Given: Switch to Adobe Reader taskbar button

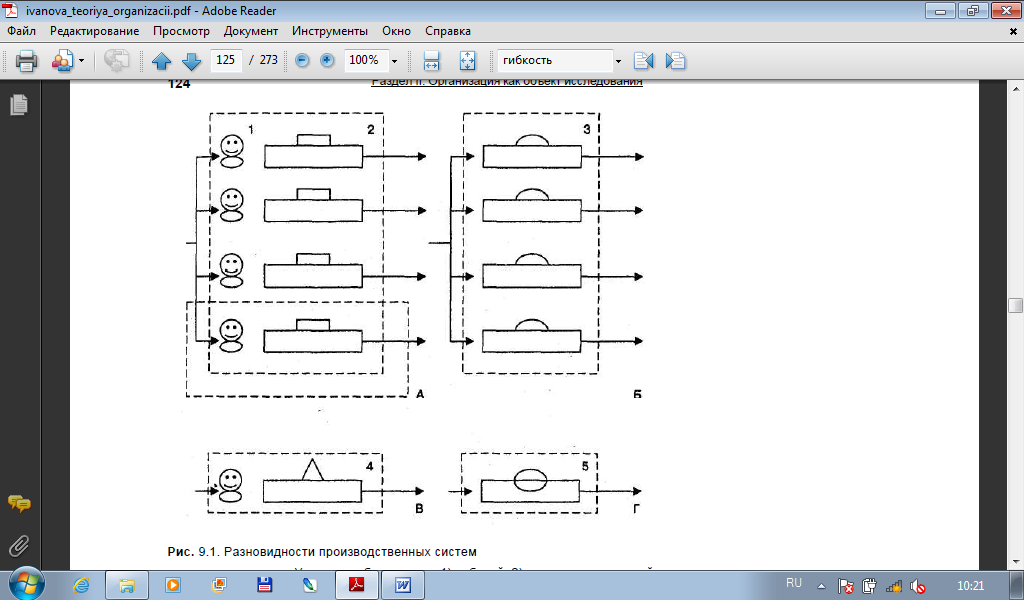Looking at the screenshot, I should point(357,585).
